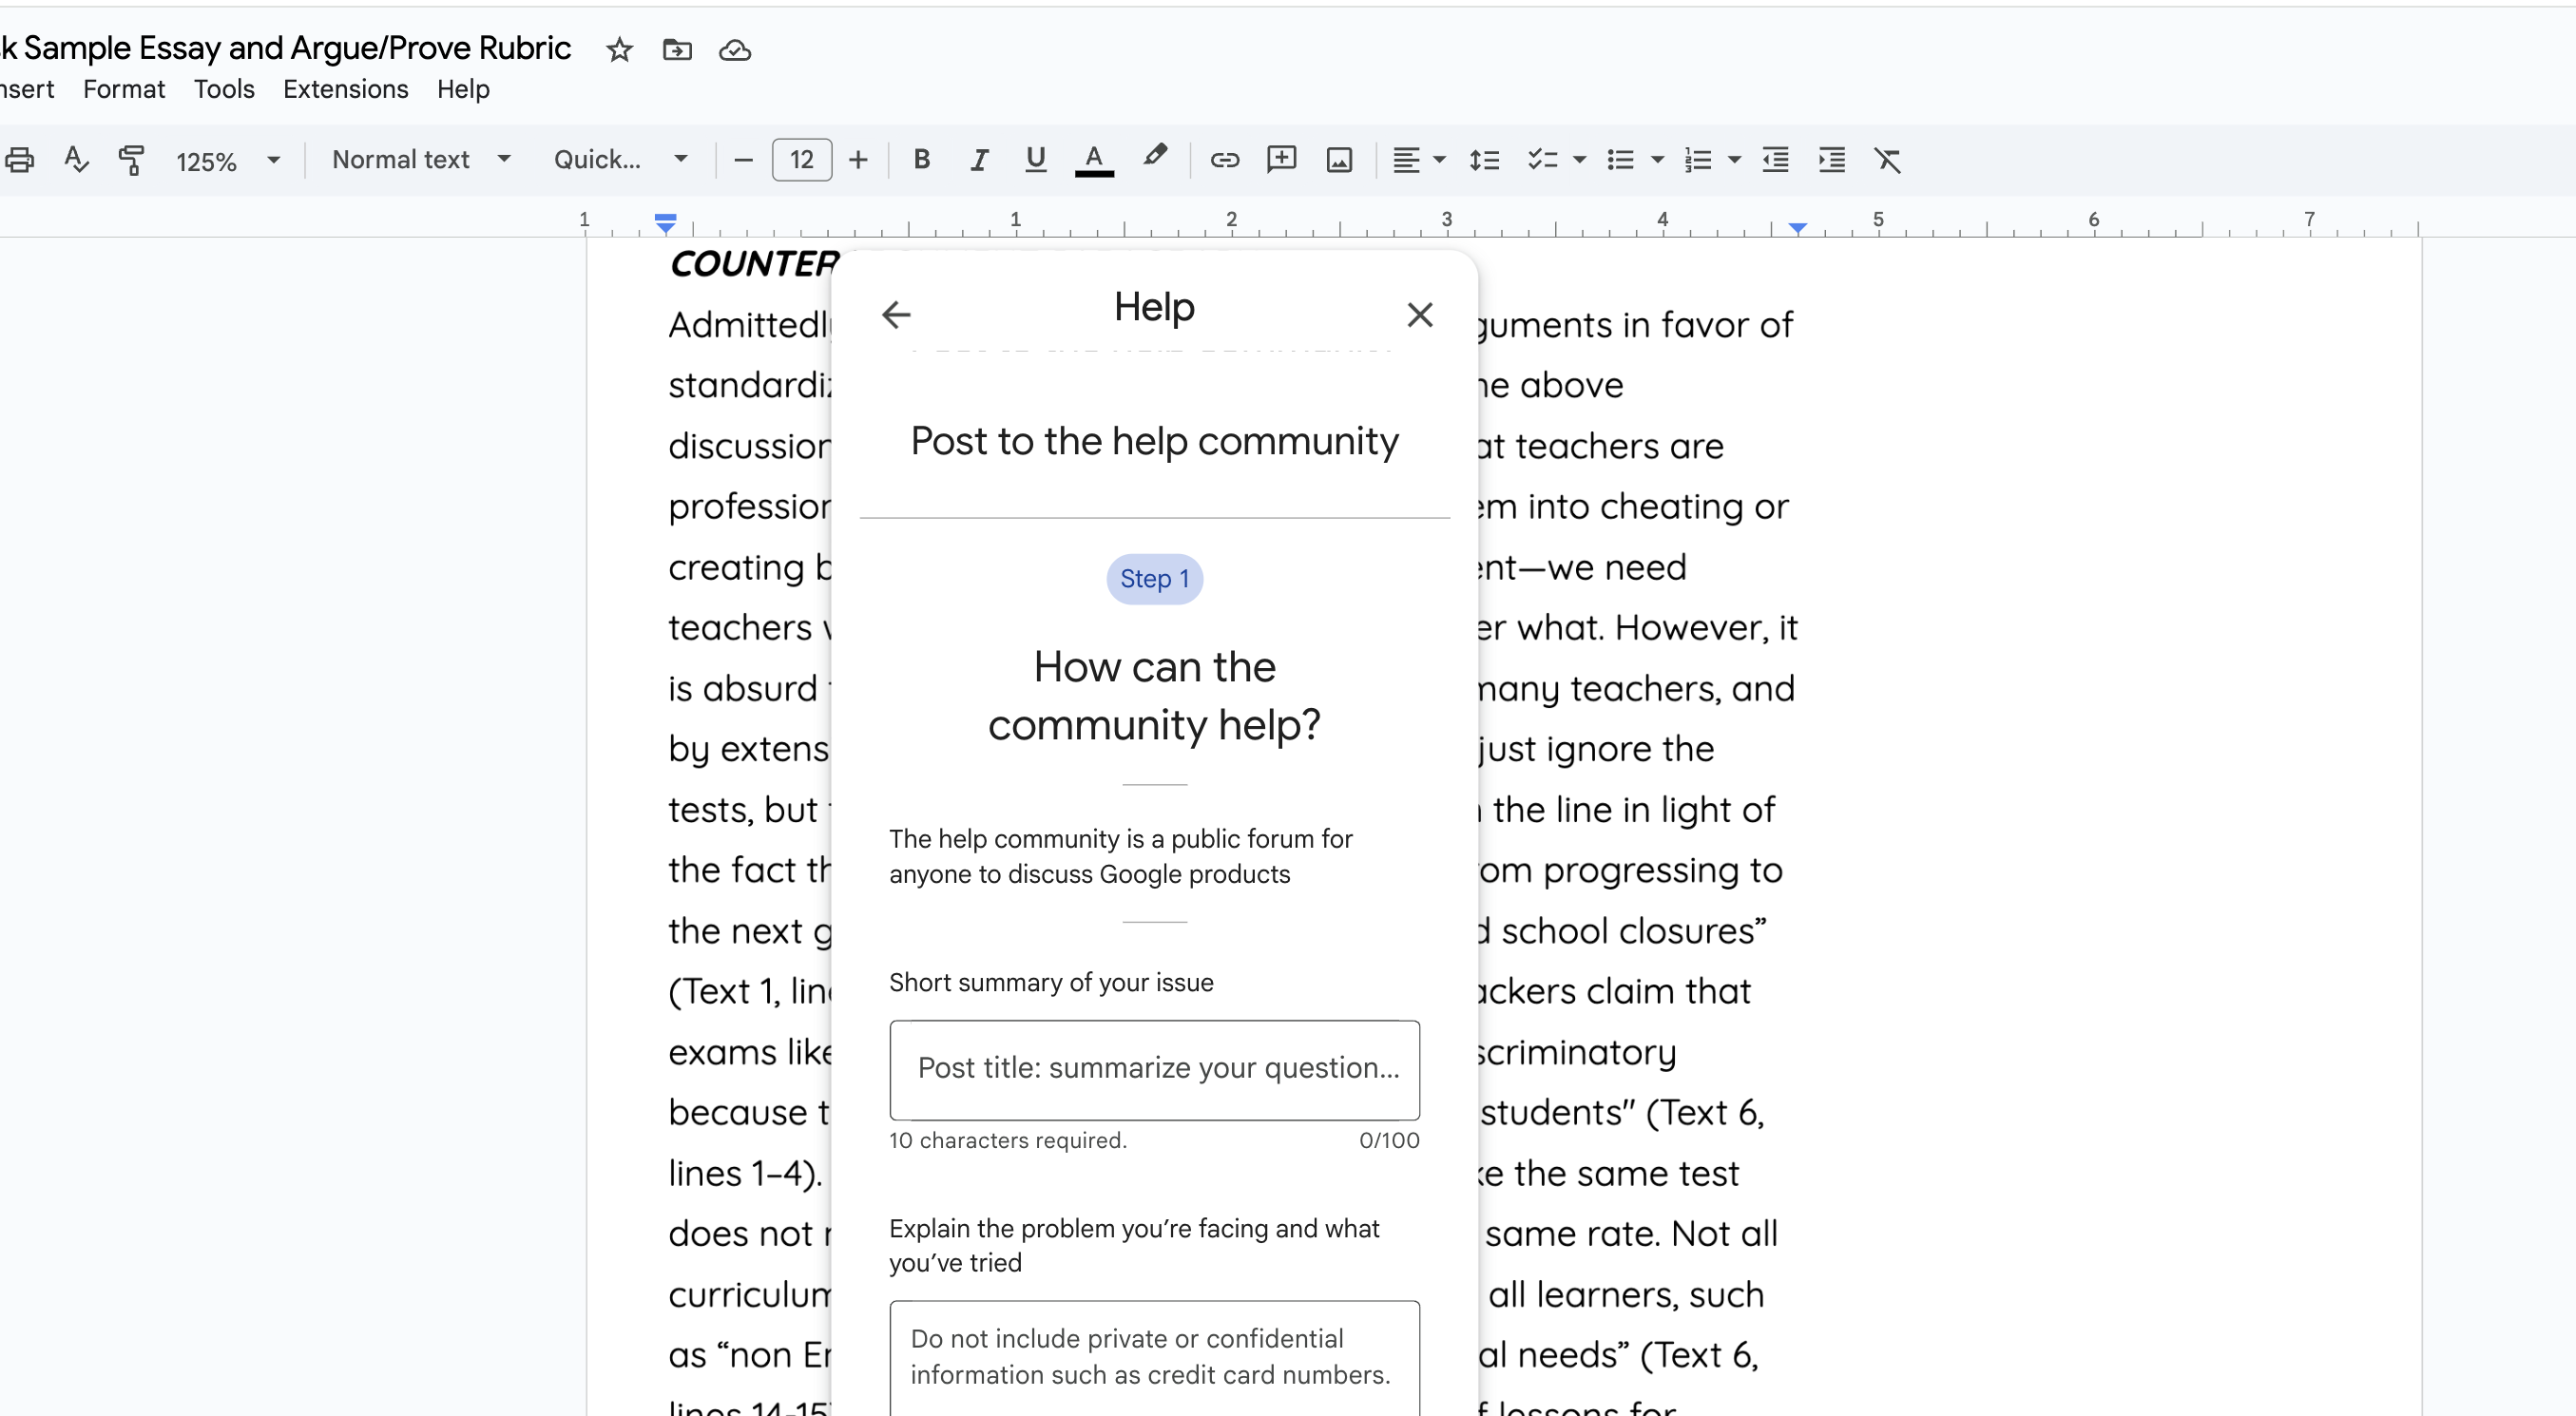Star this document
Screen dimensions: 2576x1416
pos(619,50)
